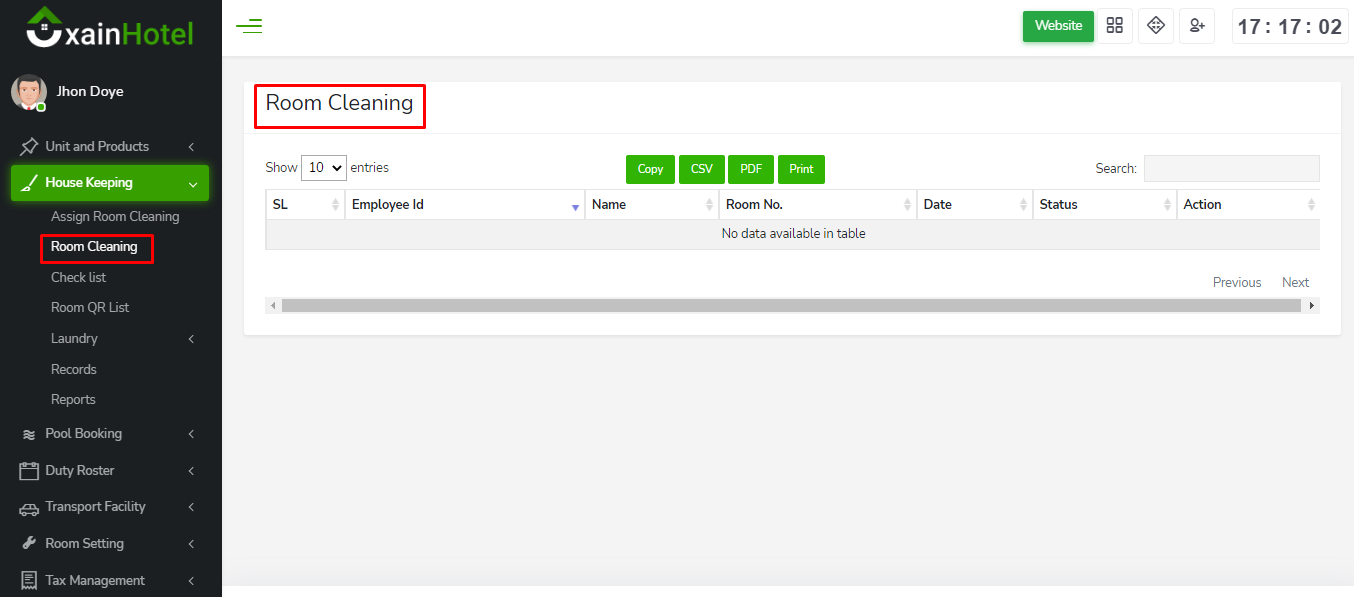Open the Room QR List page
Image resolution: width=1354 pixels, height=597 pixels.
coord(90,308)
